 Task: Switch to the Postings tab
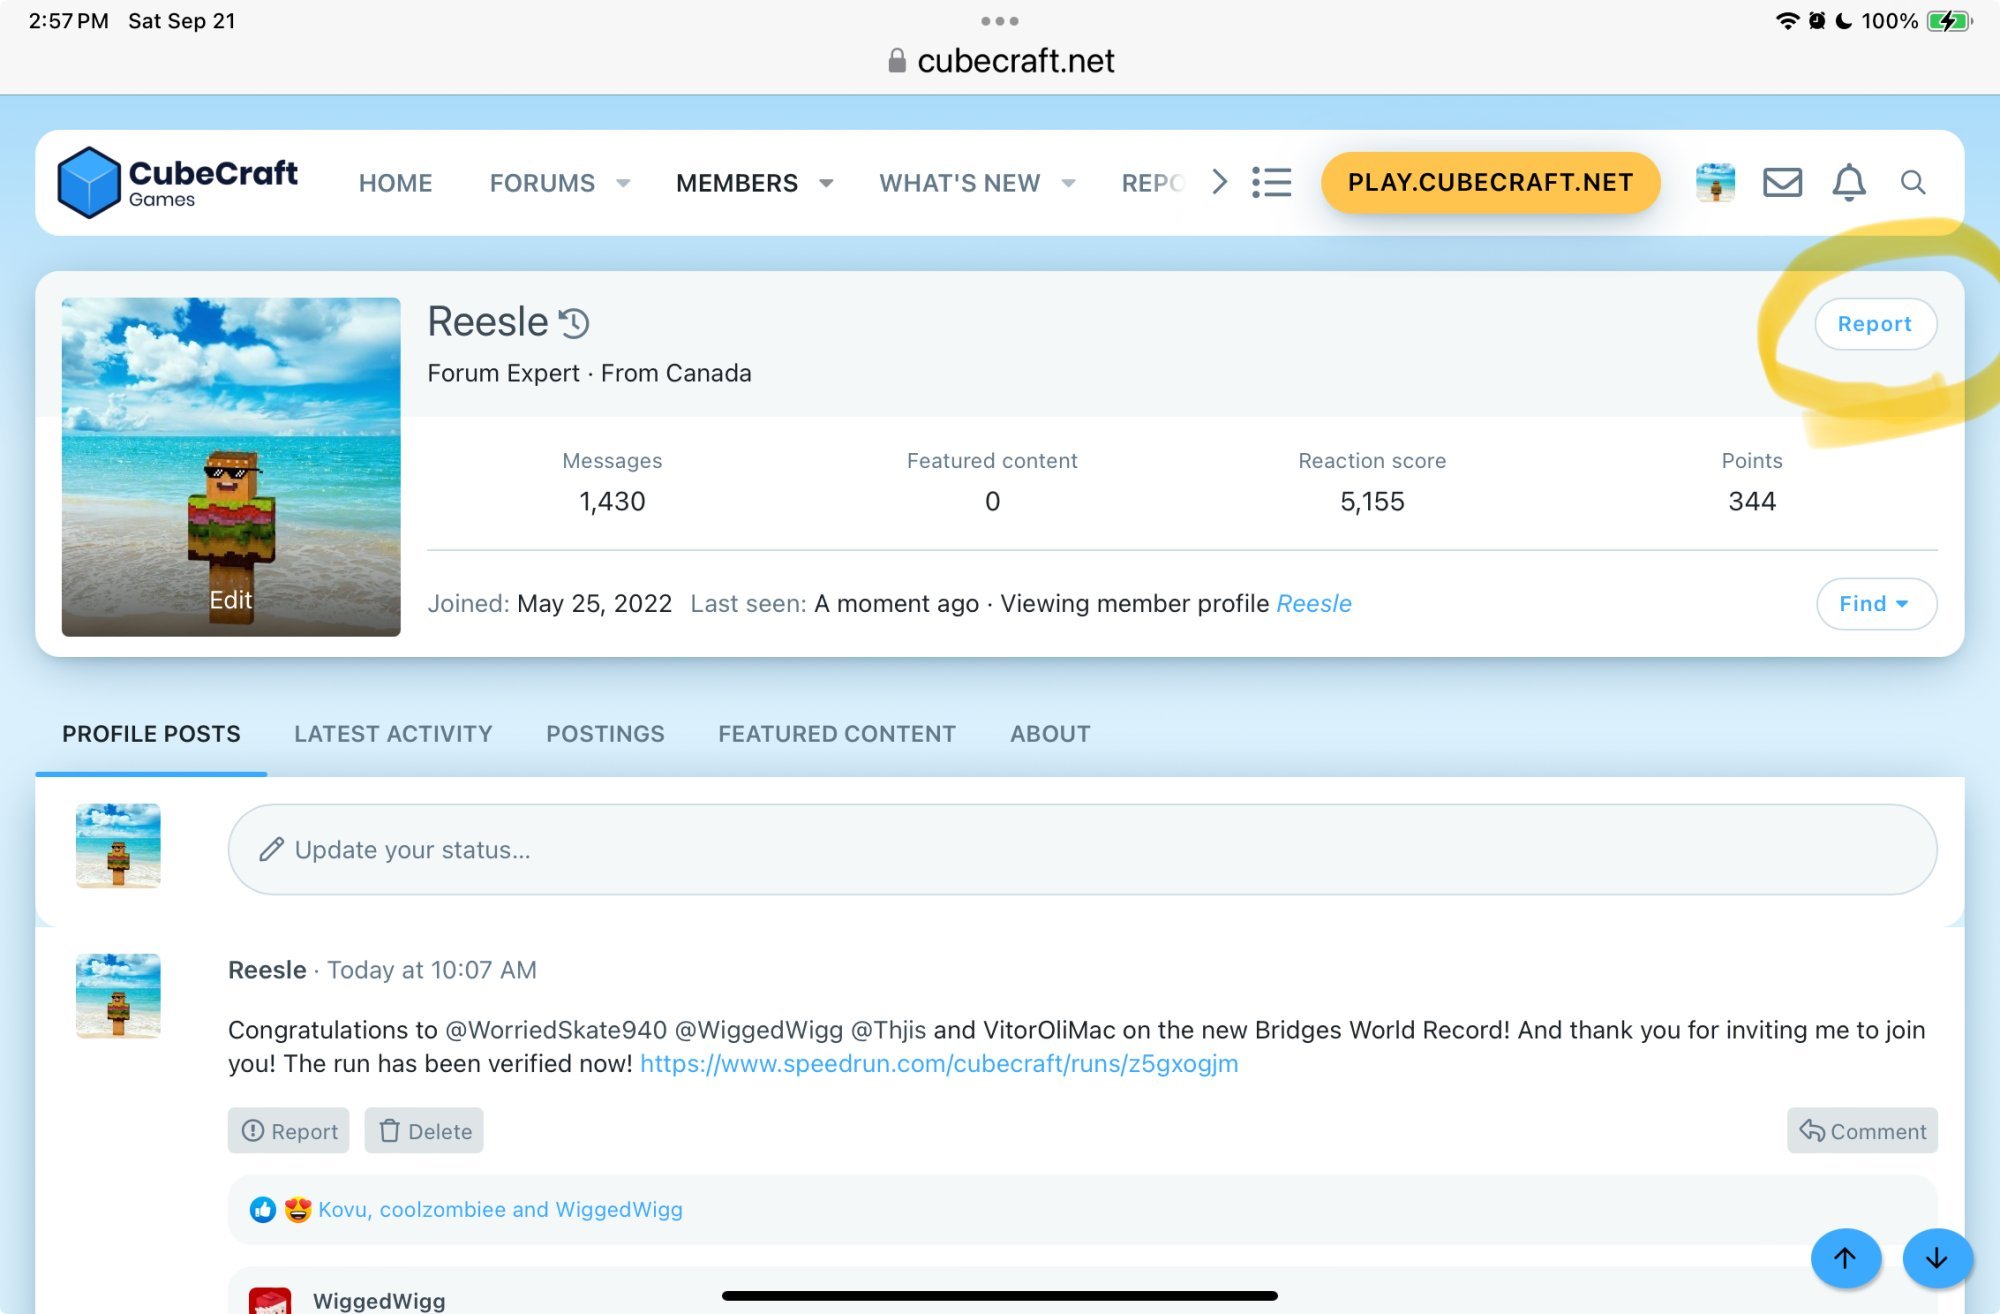pos(605,734)
